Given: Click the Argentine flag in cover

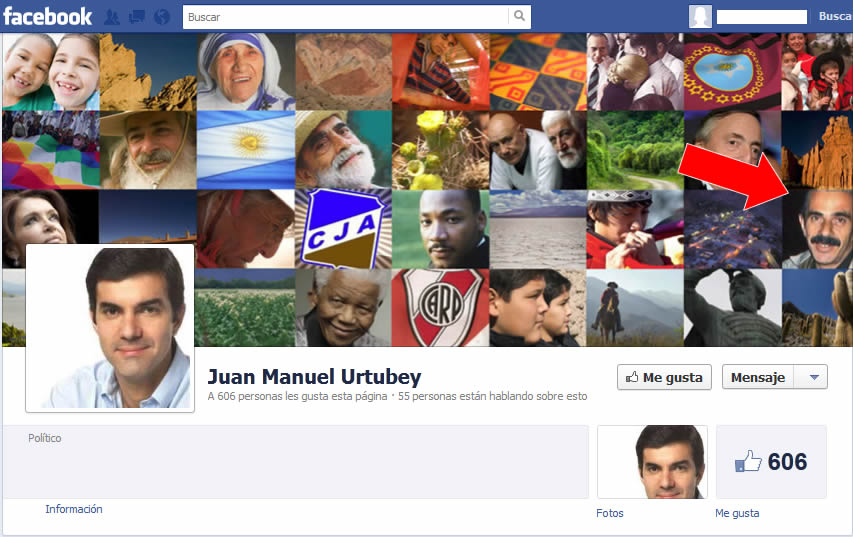Looking at the screenshot, I should 246,150.
